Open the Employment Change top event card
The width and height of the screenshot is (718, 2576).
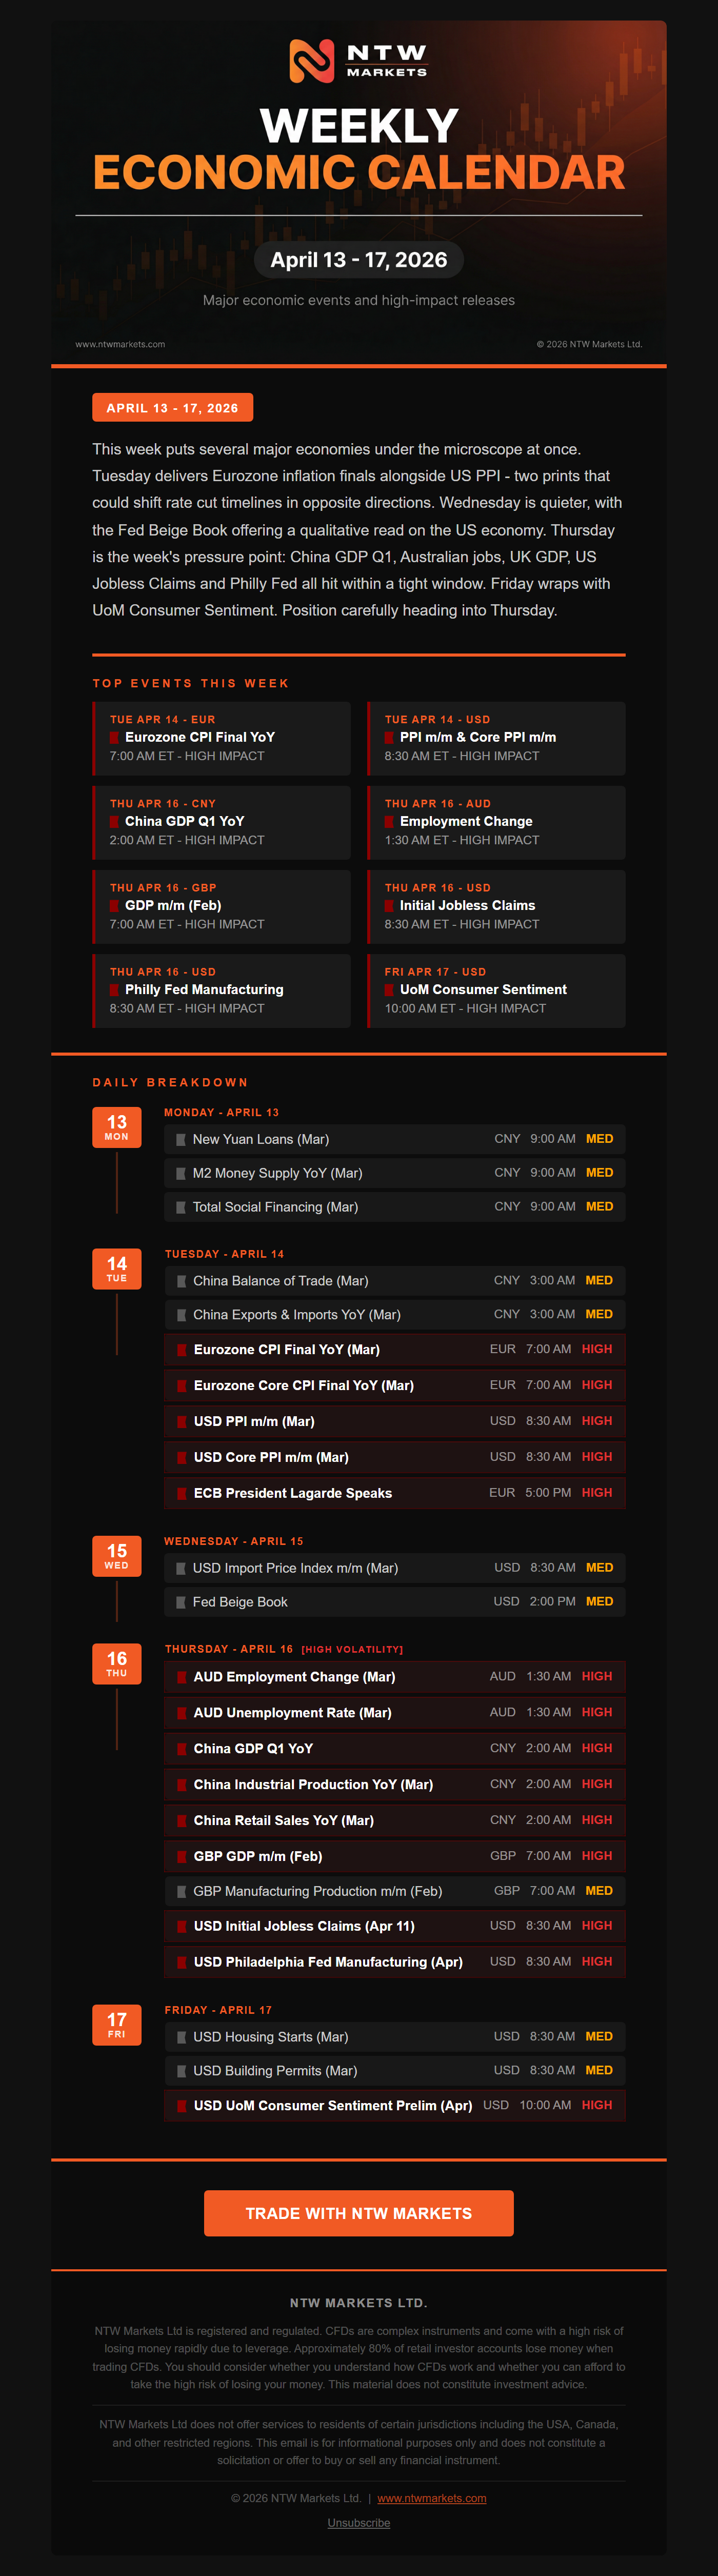coord(496,822)
